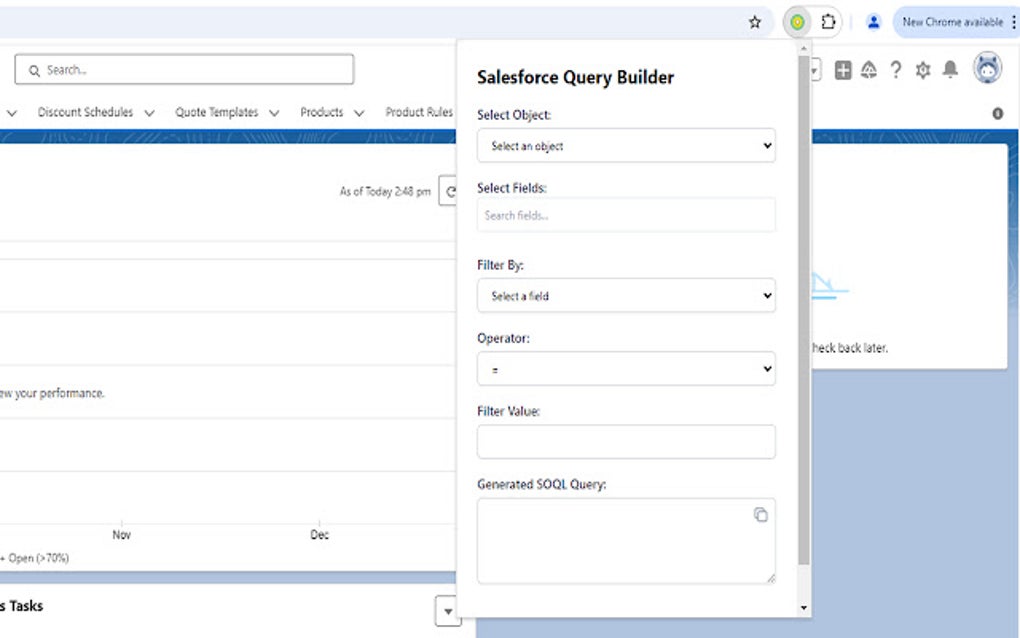Refresh the report with the refresh icon

tap(449, 190)
